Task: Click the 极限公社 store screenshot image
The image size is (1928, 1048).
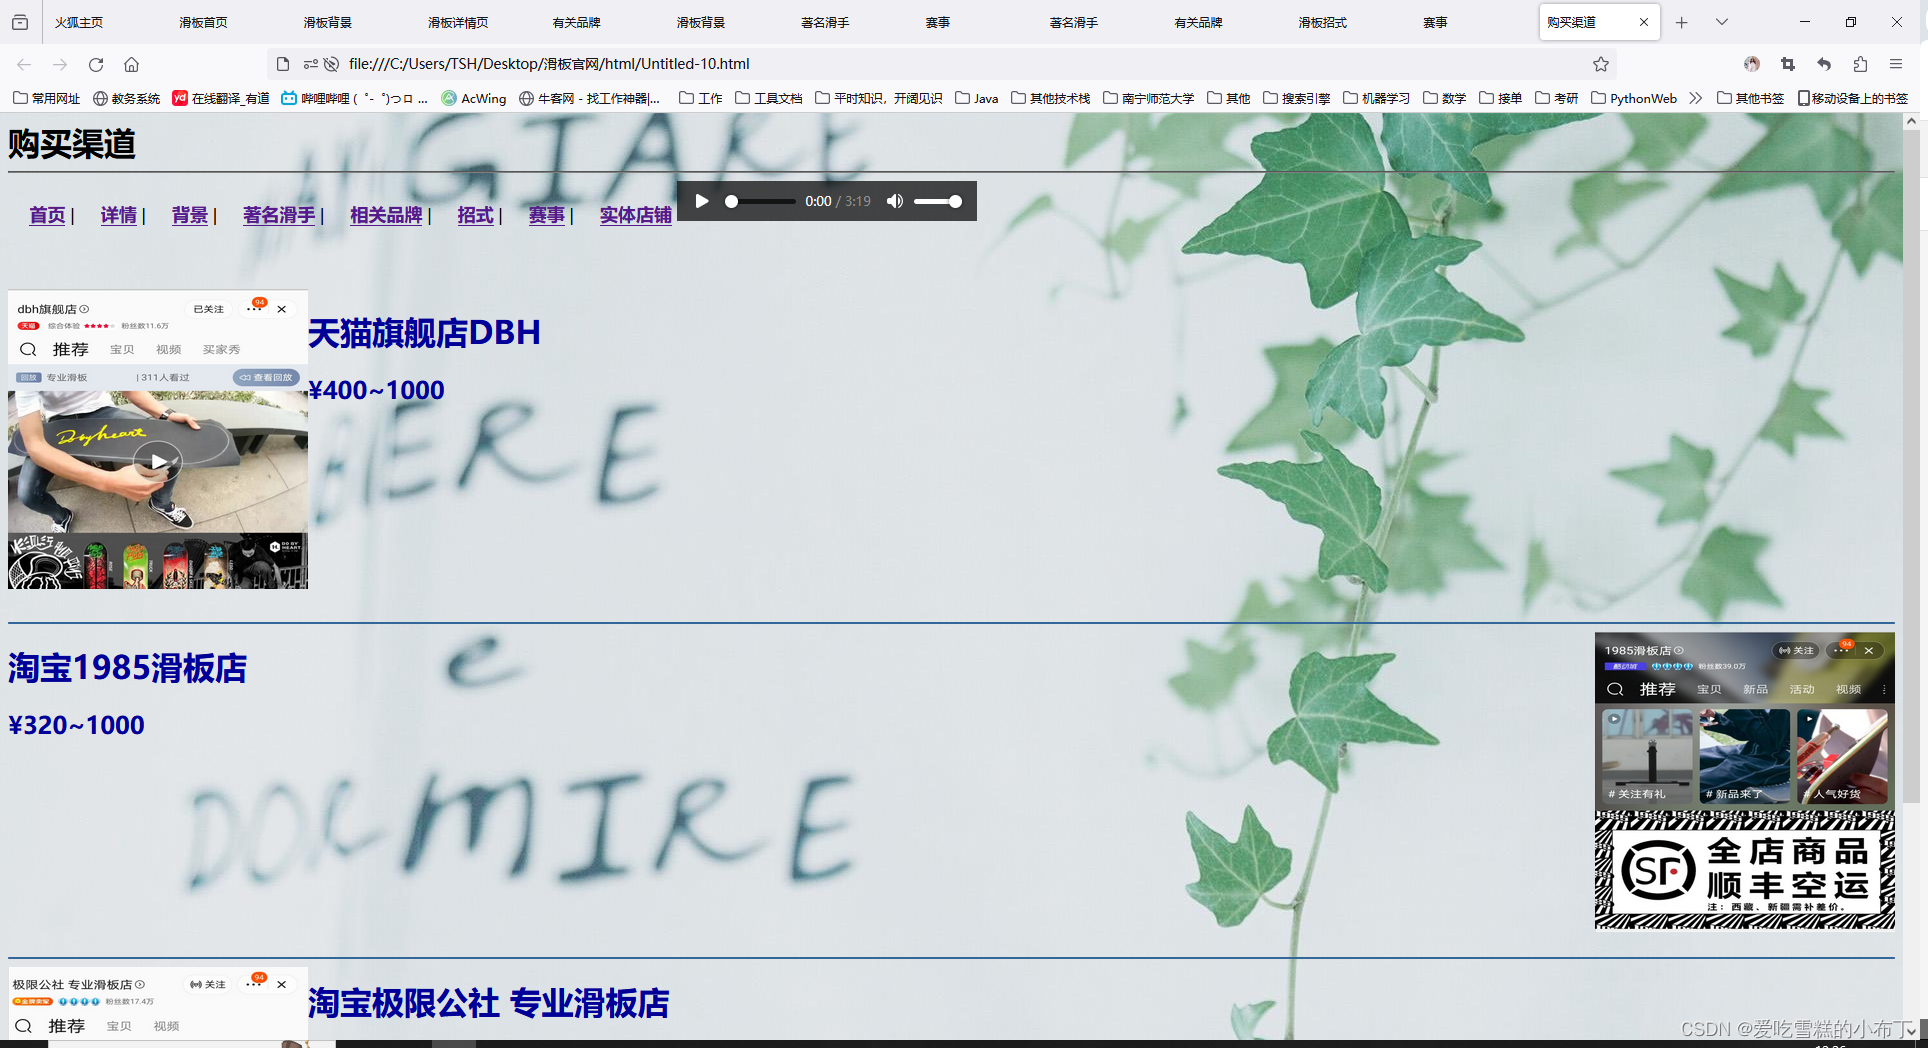Action: pos(158,1004)
